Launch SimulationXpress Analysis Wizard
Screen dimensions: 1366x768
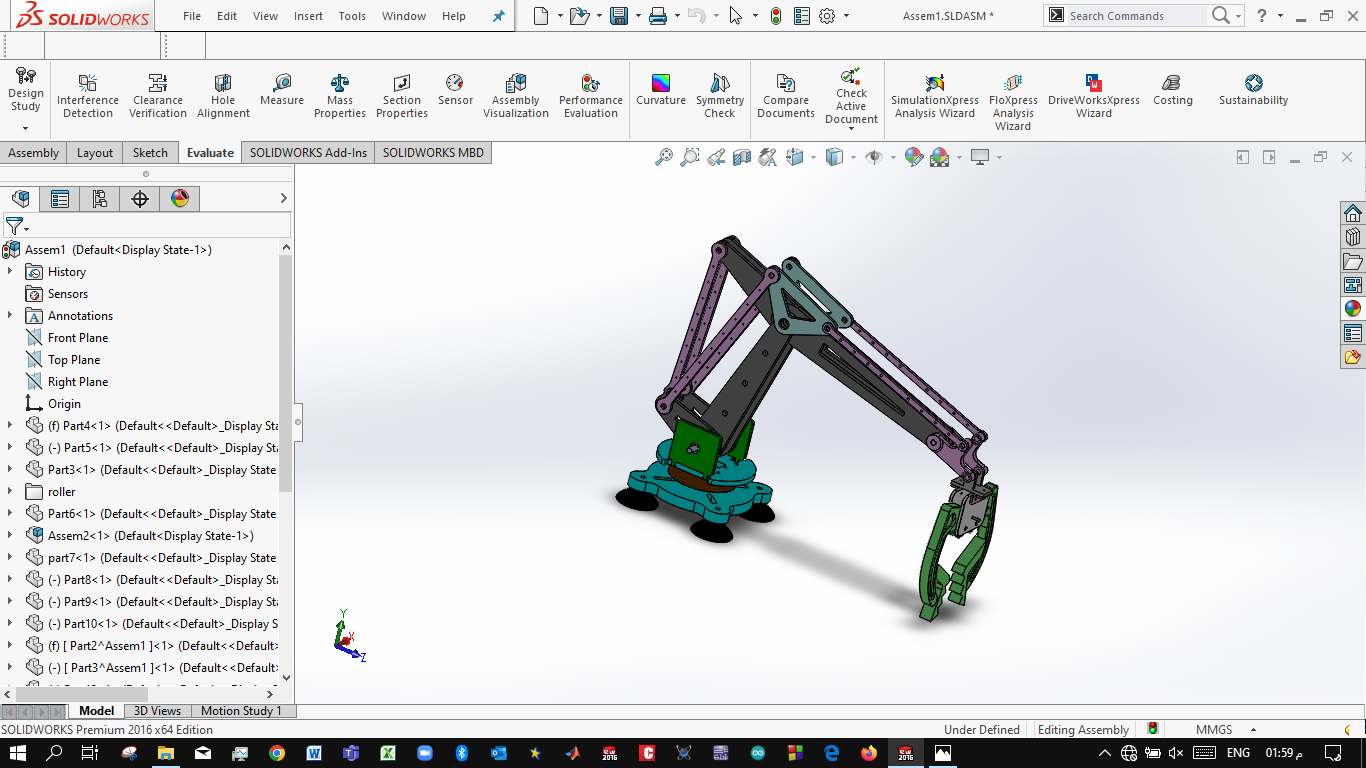[935, 96]
